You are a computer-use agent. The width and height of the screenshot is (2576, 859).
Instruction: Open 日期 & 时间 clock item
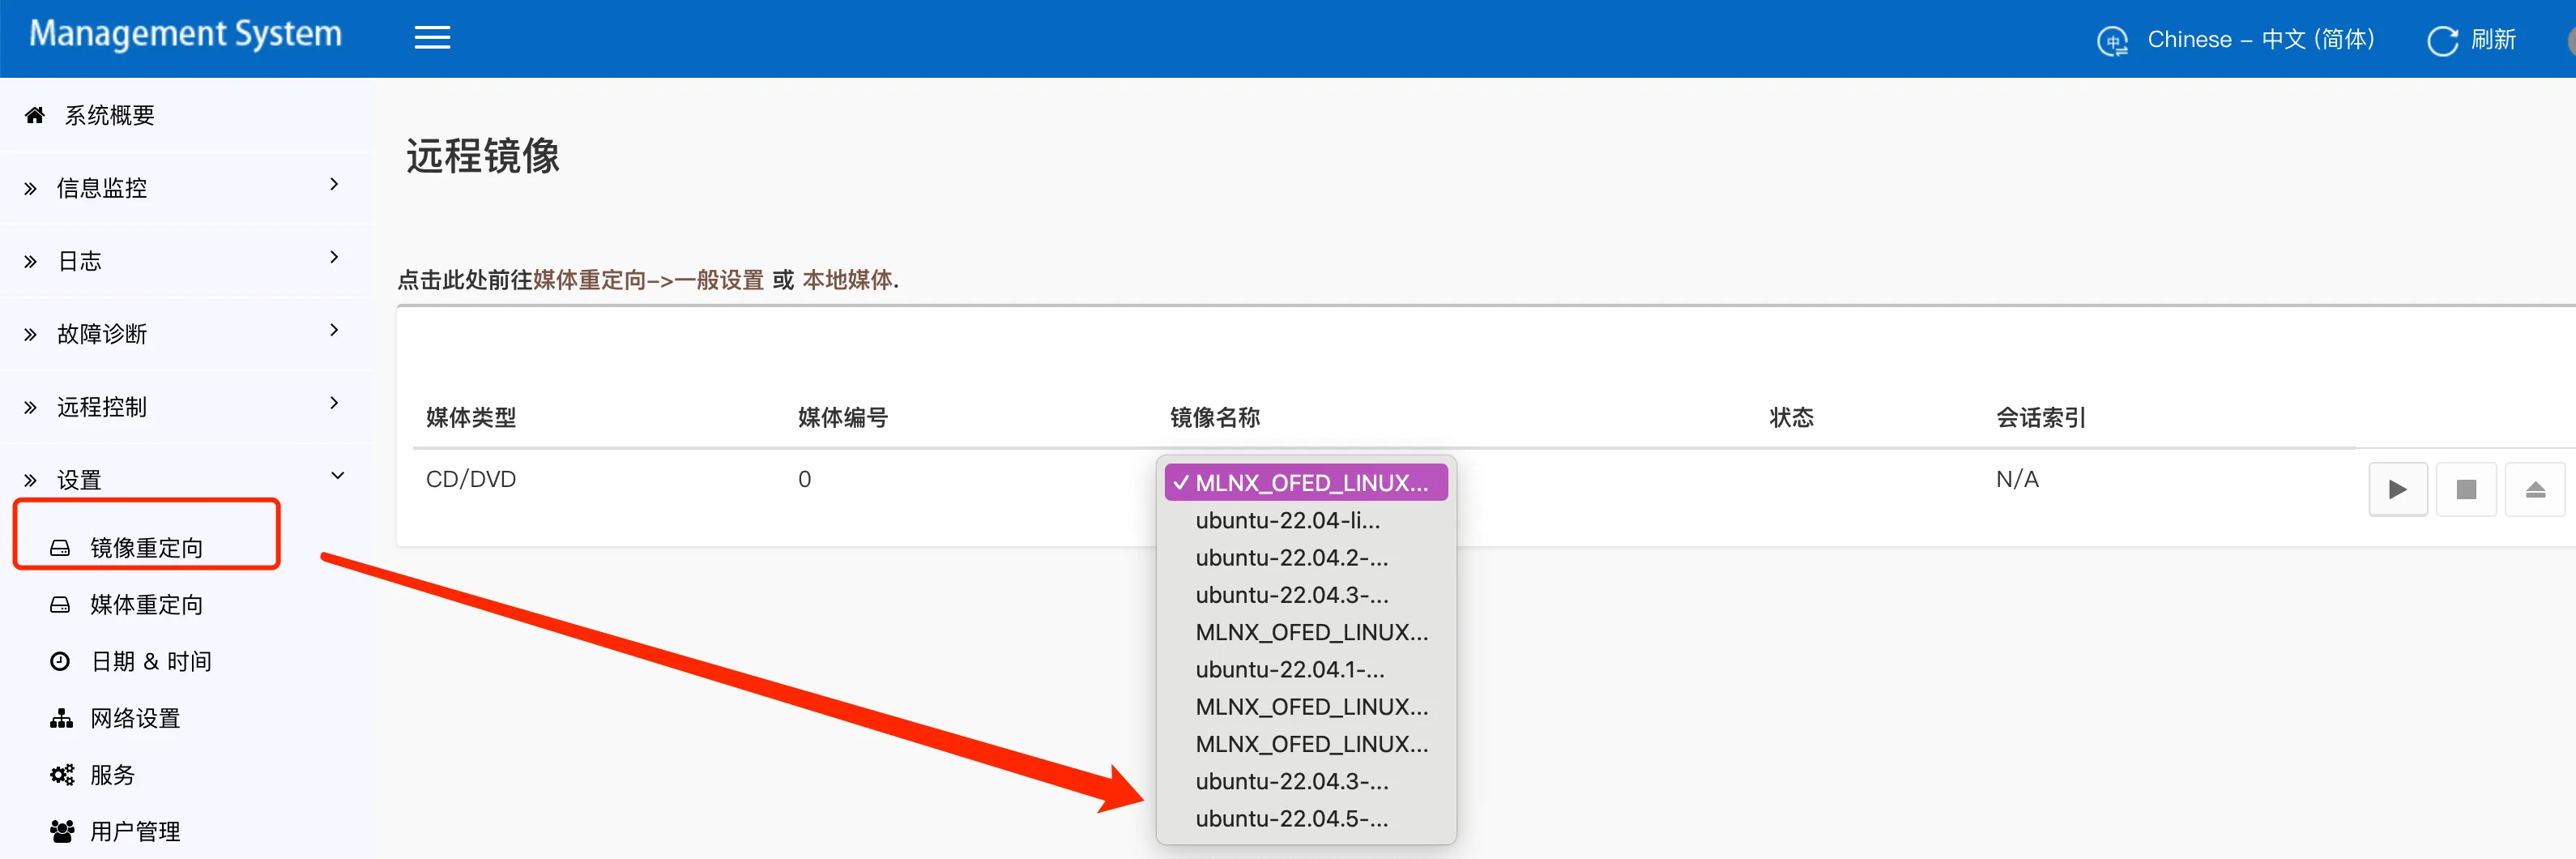(x=150, y=661)
